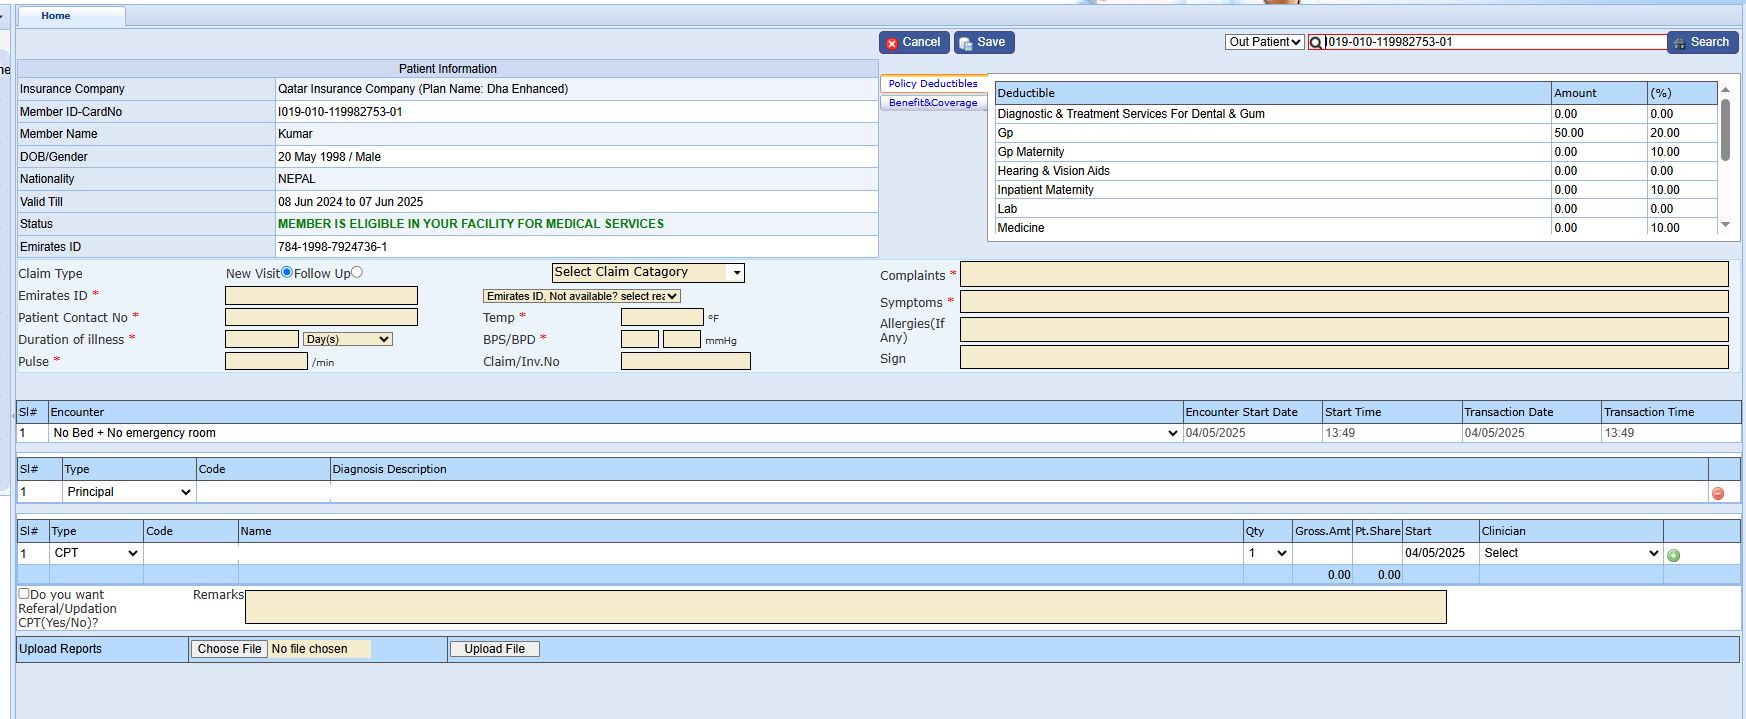The height and width of the screenshot is (719, 1746).
Task: Switch to the Benefit&Coverage tab
Action: tap(932, 103)
